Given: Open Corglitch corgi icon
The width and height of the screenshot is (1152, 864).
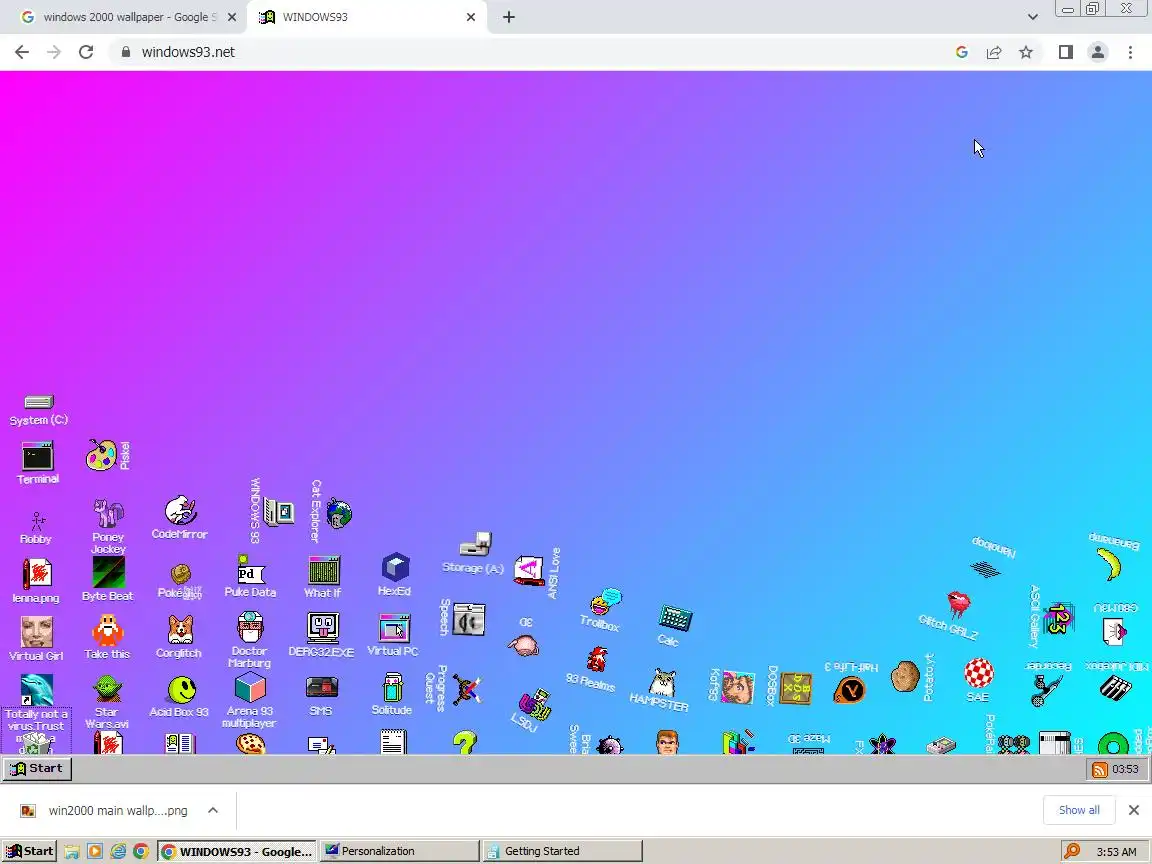Looking at the screenshot, I should 180,630.
